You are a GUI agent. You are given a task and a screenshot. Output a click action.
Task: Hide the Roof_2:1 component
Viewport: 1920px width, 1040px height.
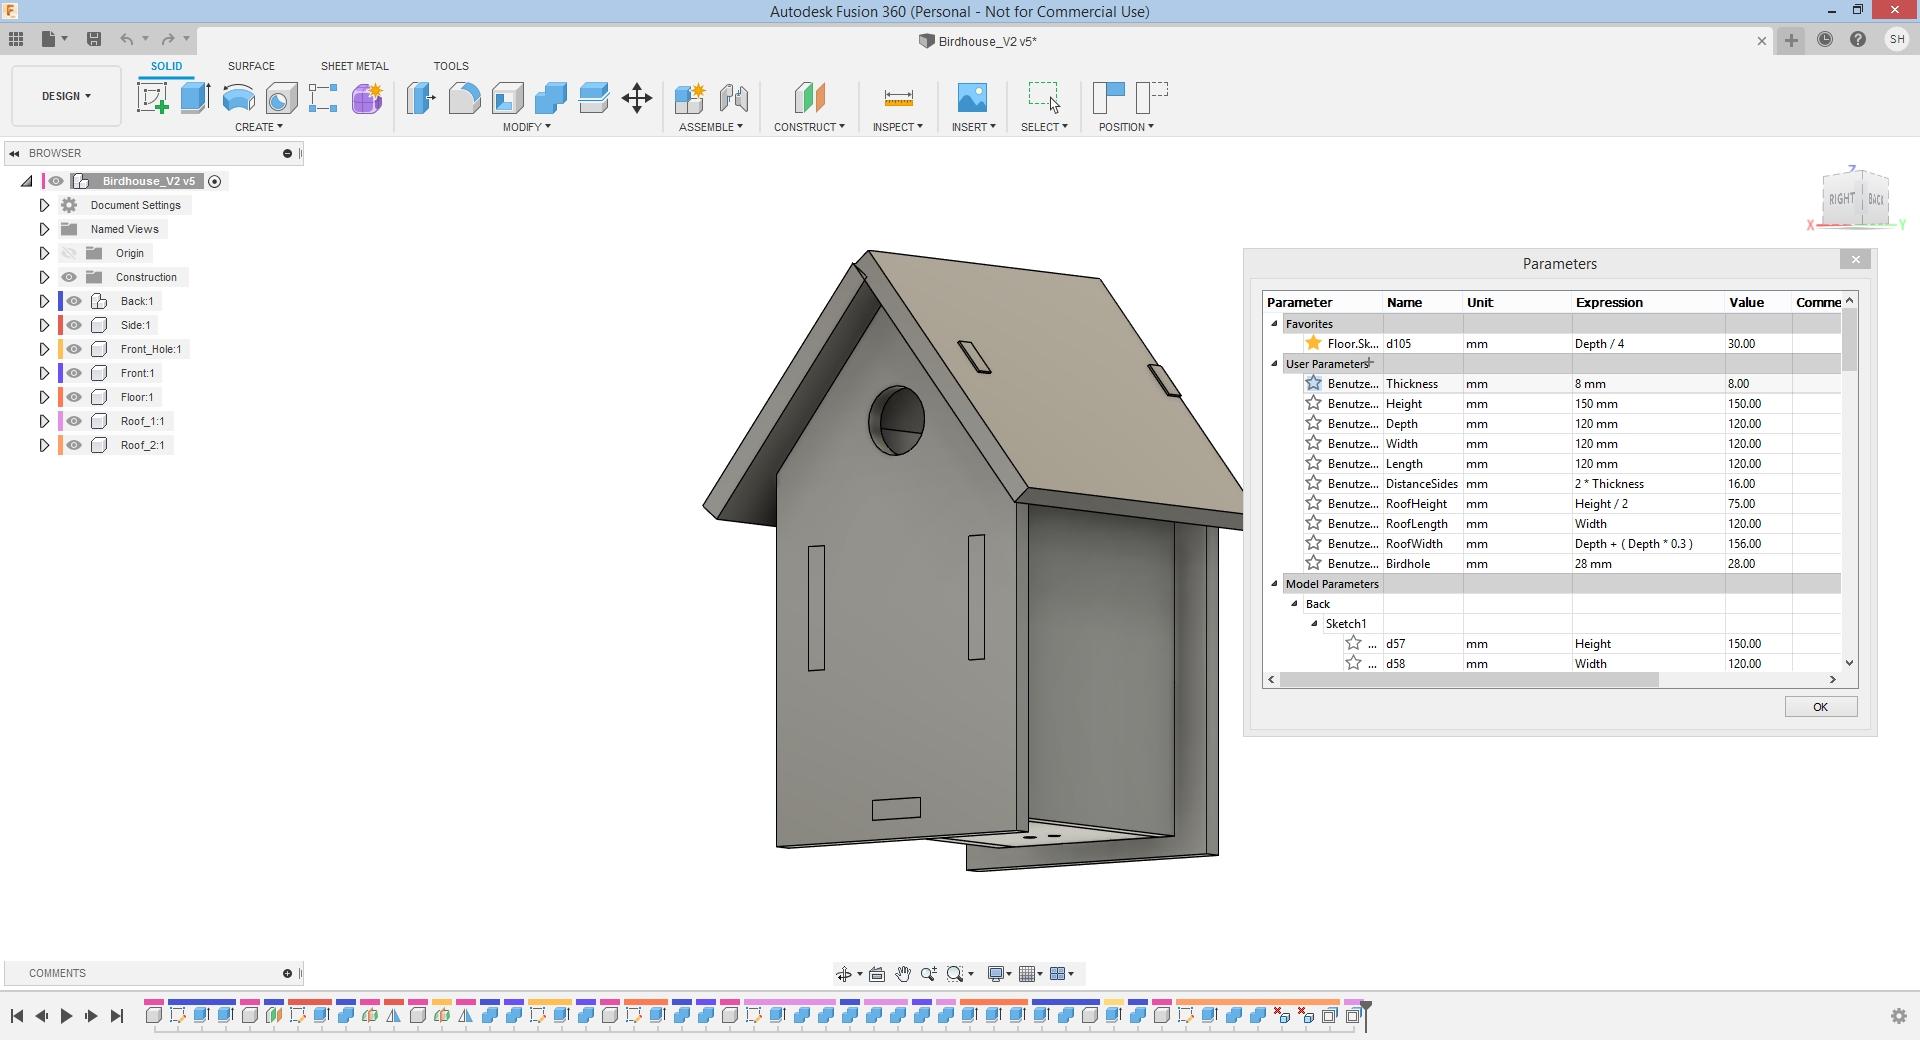(74, 445)
